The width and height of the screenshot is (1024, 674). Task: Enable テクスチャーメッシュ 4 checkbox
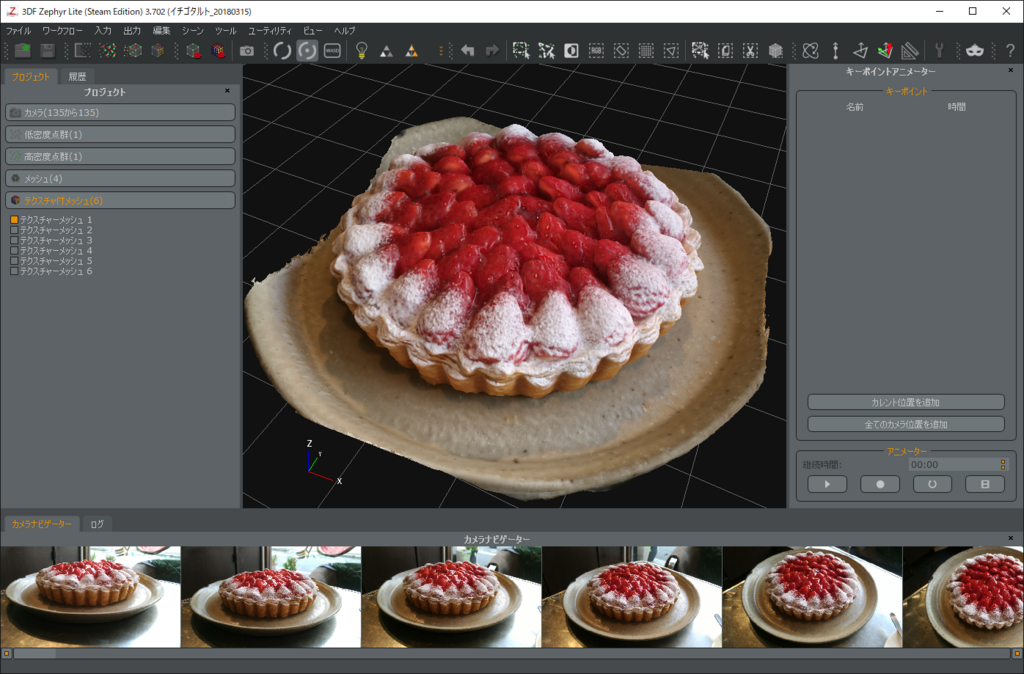(x=14, y=251)
